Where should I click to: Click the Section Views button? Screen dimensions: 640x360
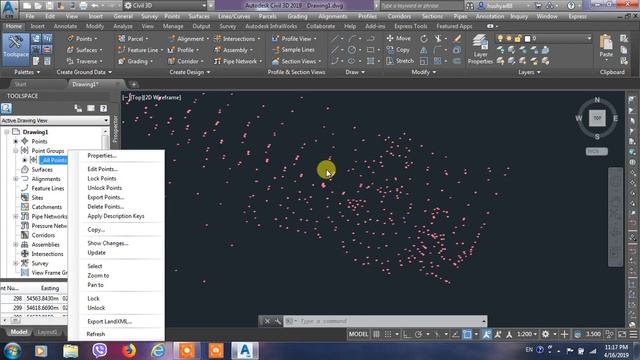click(x=298, y=61)
